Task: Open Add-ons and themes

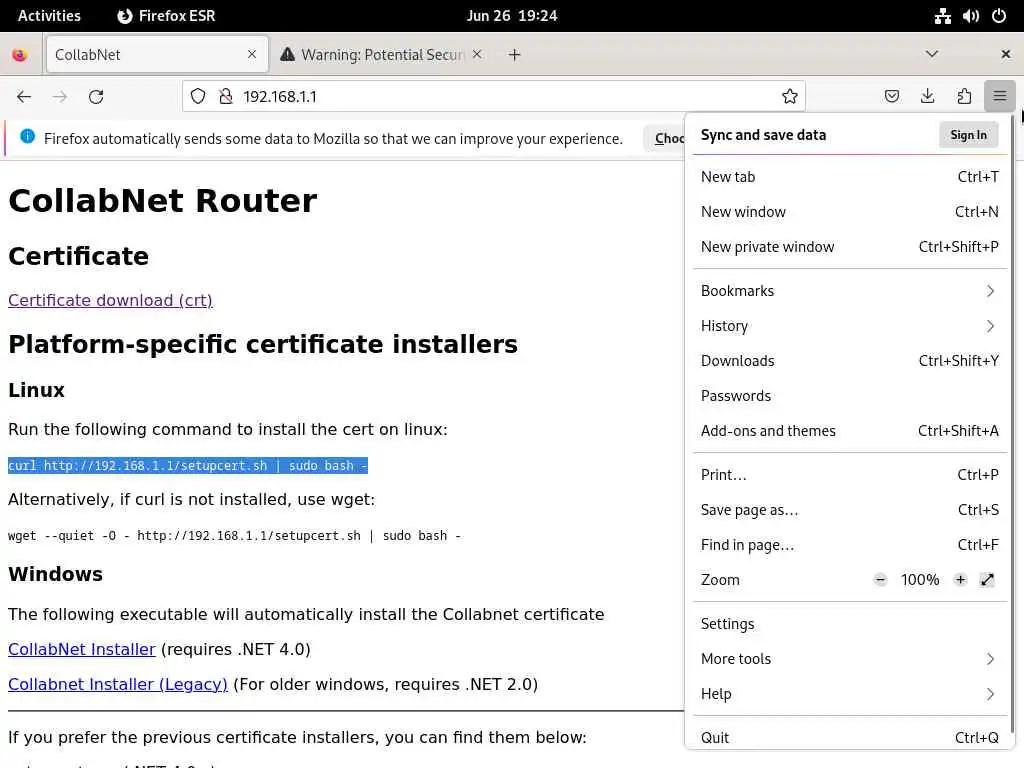Action: coord(849,431)
